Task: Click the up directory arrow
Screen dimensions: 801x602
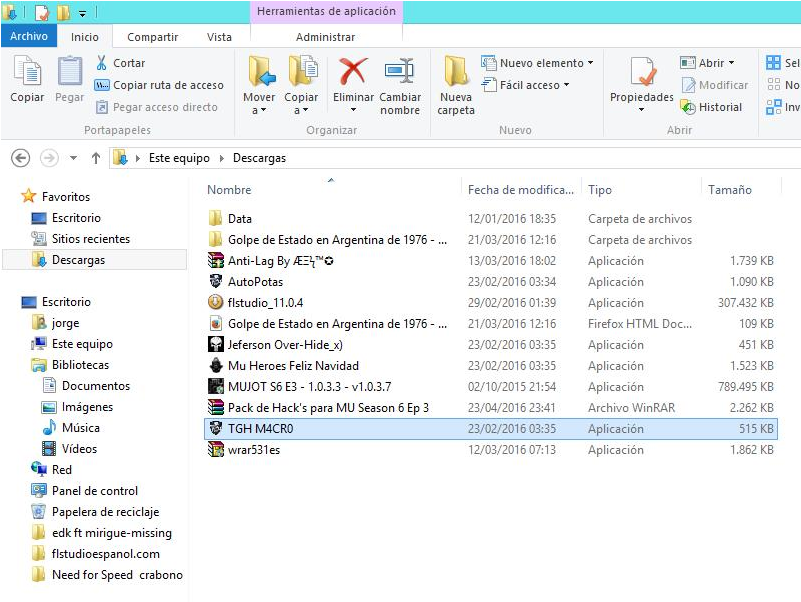Action: coord(96,158)
